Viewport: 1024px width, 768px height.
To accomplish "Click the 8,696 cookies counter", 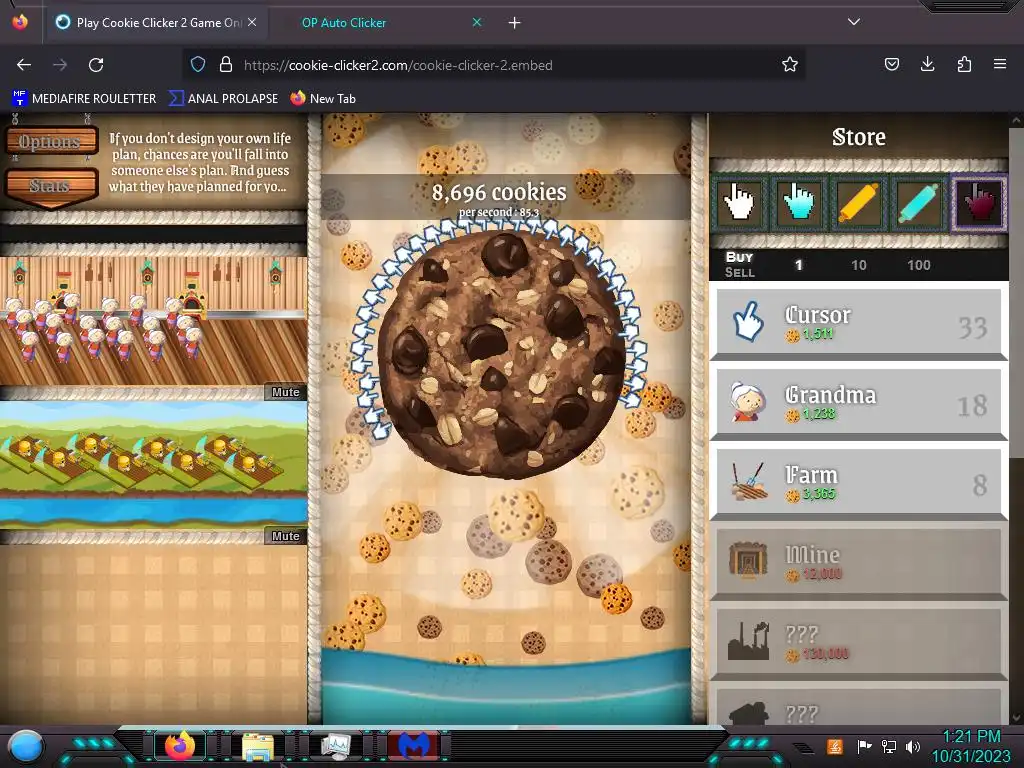I will coord(499,192).
